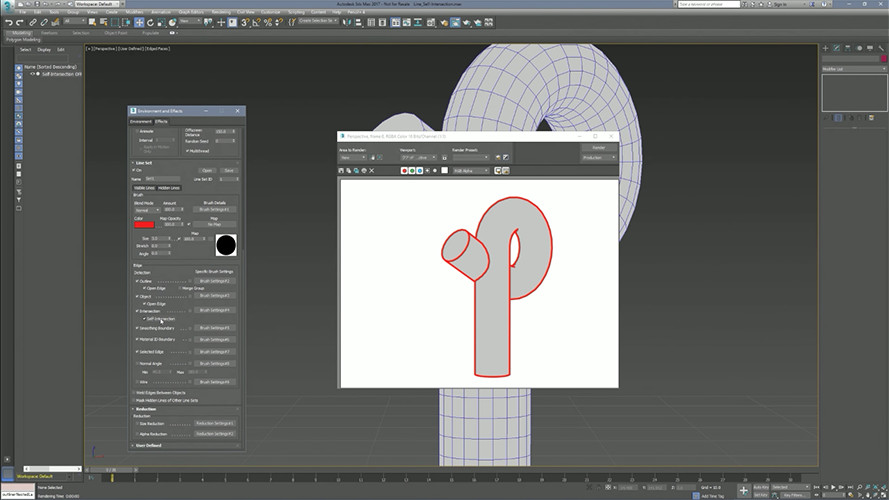Click the Line Set Name input field
Viewport: 889px width, 500px height.
(163, 179)
